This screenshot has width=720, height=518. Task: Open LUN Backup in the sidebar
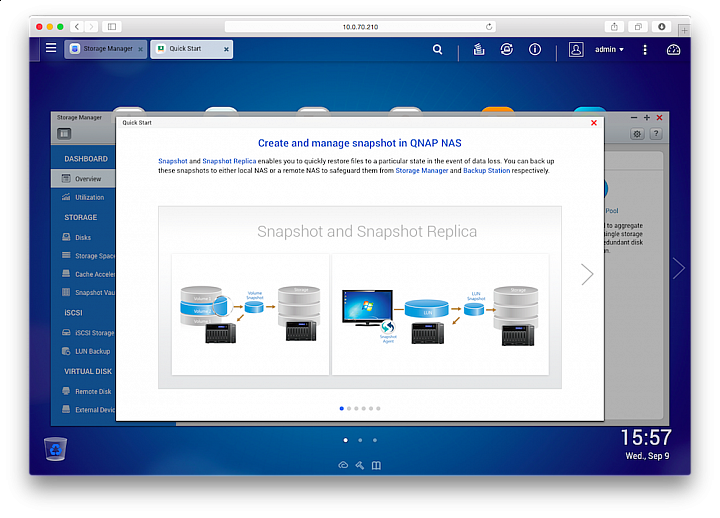pyautogui.click(x=83, y=351)
